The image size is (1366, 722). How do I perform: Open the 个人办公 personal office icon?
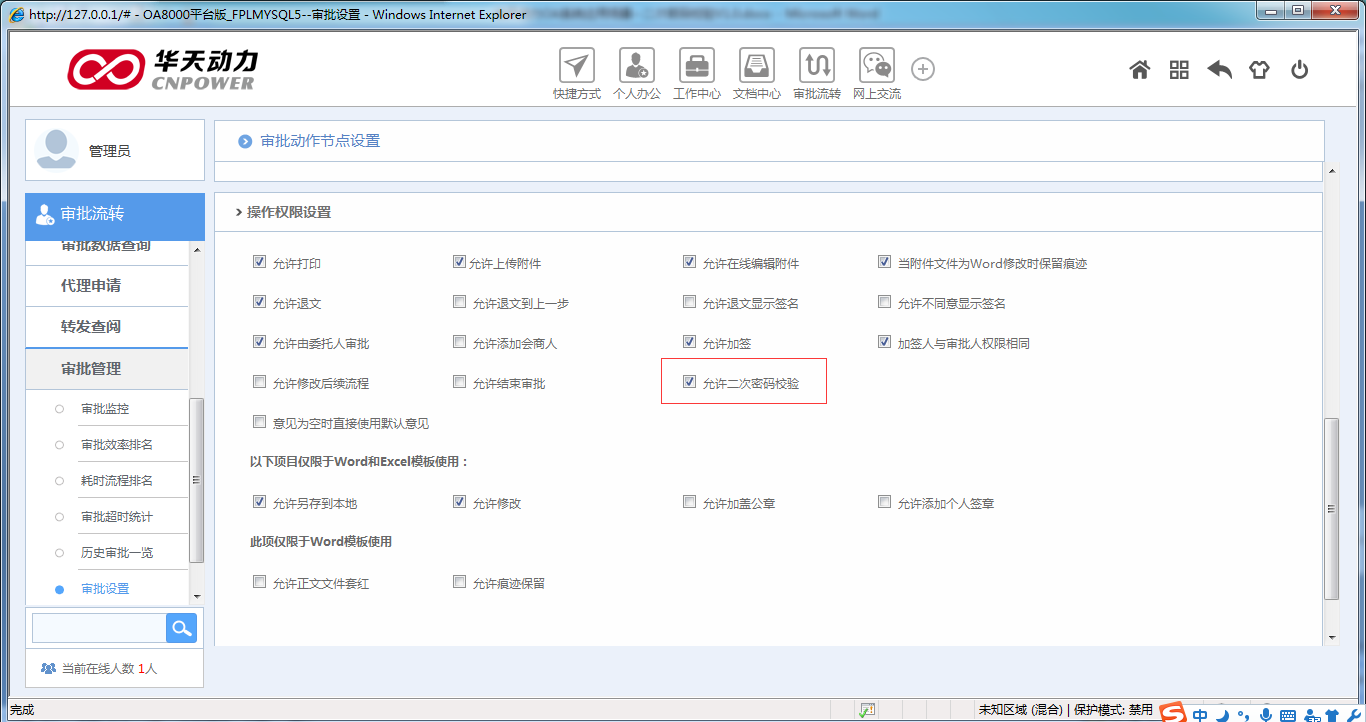[636, 67]
